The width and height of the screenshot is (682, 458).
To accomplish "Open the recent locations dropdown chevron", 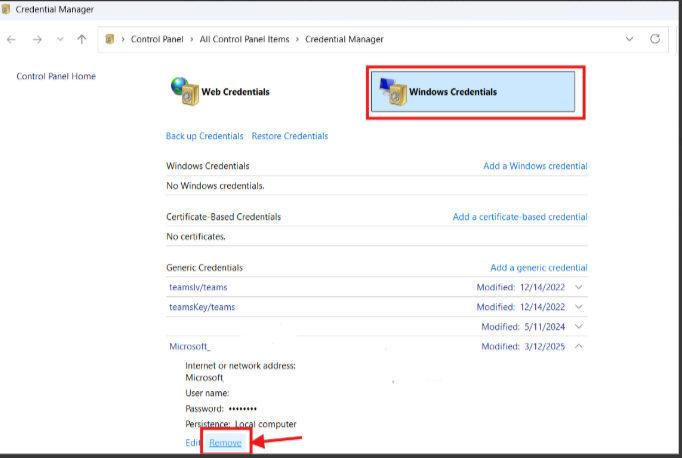I will coord(60,39).
